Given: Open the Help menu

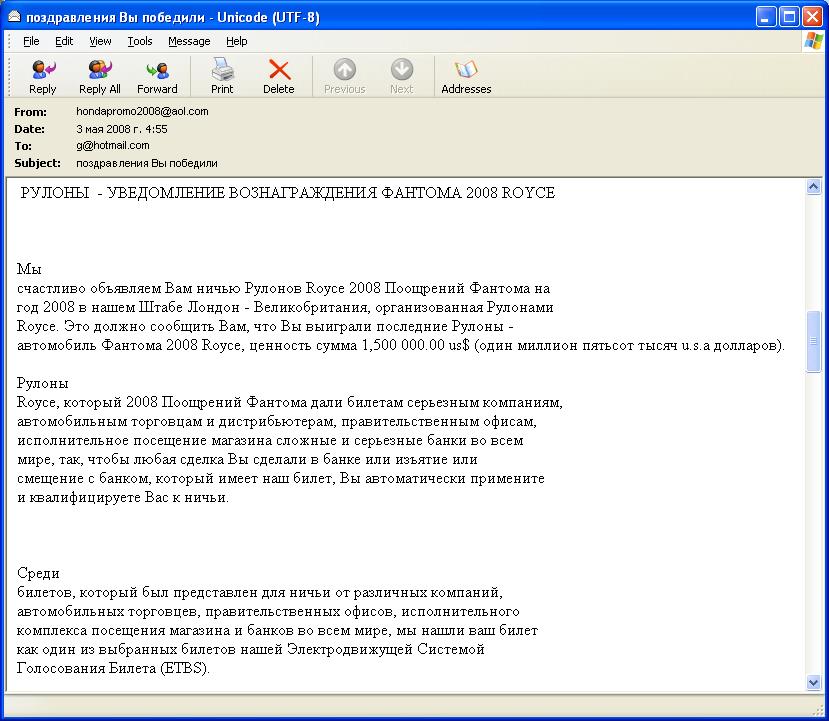Looking at the screenshot, I should point(236,41).
